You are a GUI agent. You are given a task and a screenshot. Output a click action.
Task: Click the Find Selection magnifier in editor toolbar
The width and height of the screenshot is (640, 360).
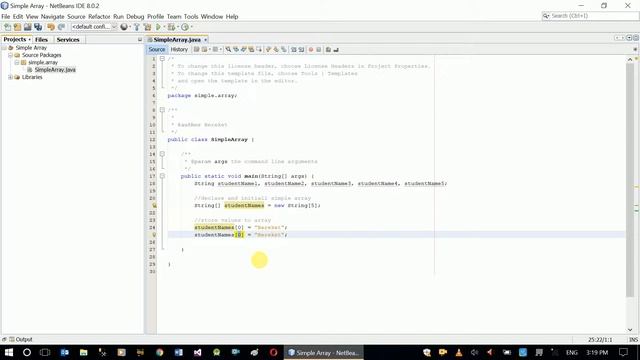click(x=228, y=49)
